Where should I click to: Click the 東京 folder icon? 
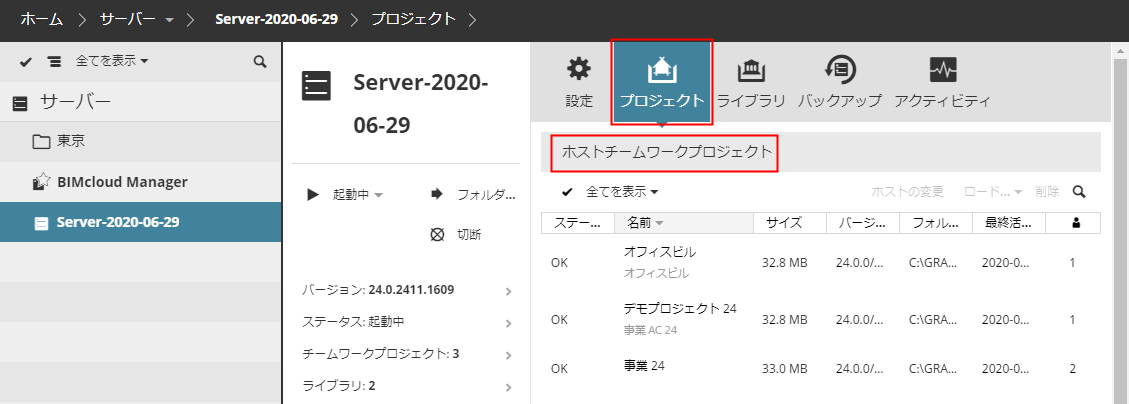42,141
